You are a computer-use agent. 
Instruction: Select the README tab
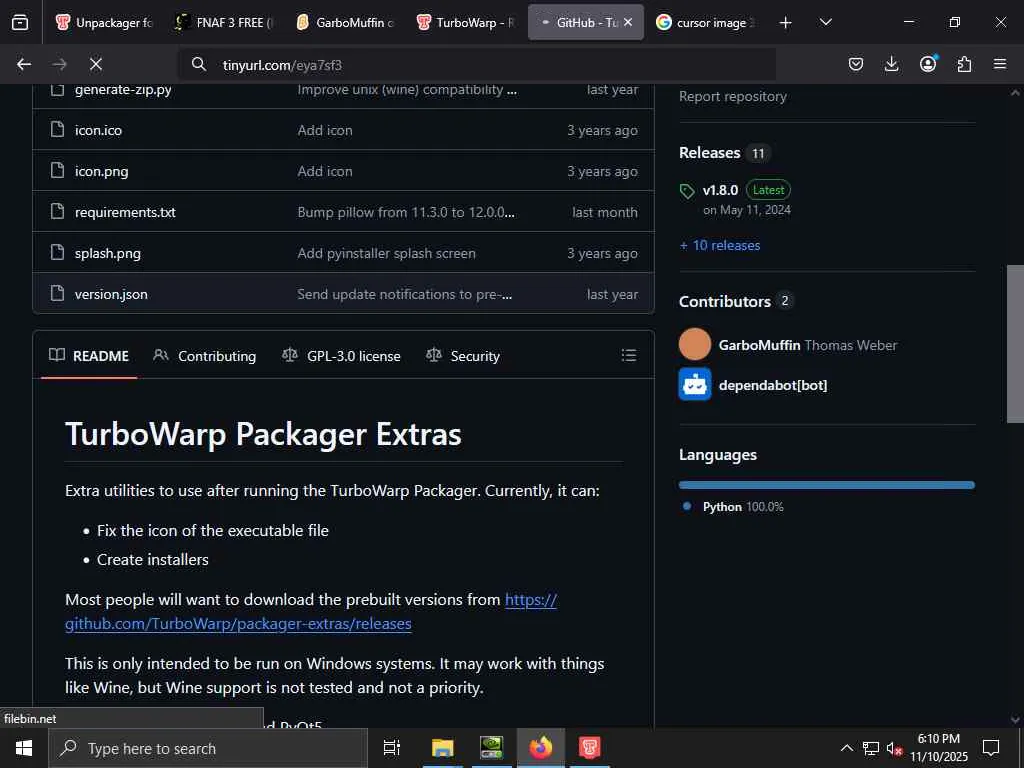pos(89,356)
